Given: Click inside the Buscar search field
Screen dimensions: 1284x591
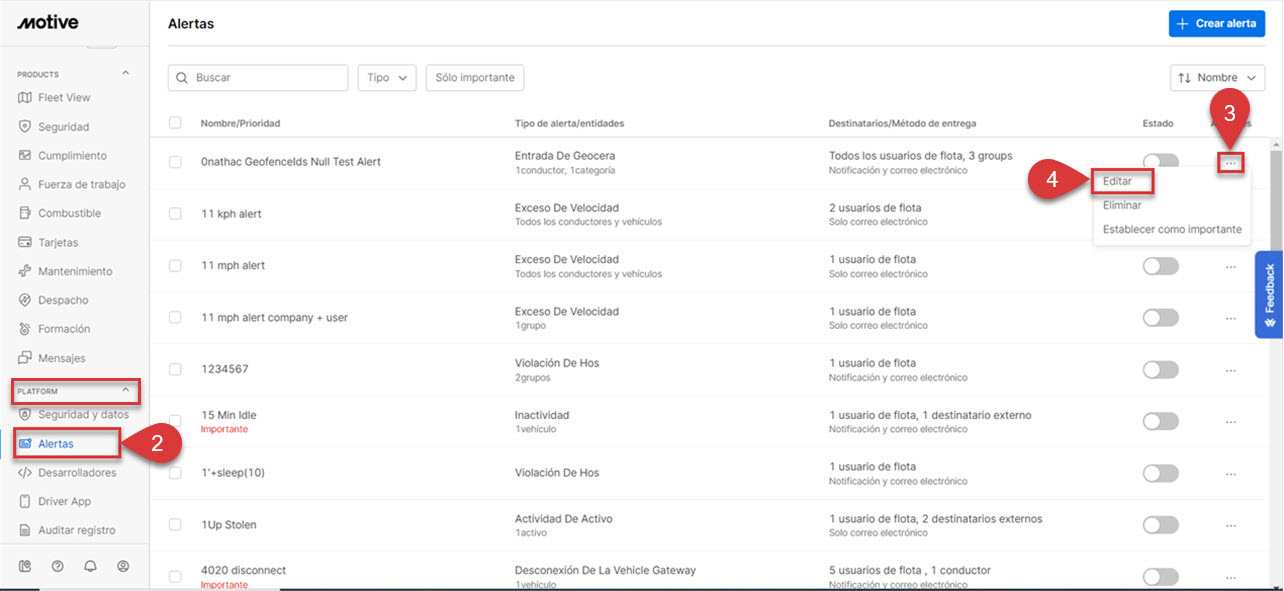Looking at the screenshot, I should click(257, 77).
